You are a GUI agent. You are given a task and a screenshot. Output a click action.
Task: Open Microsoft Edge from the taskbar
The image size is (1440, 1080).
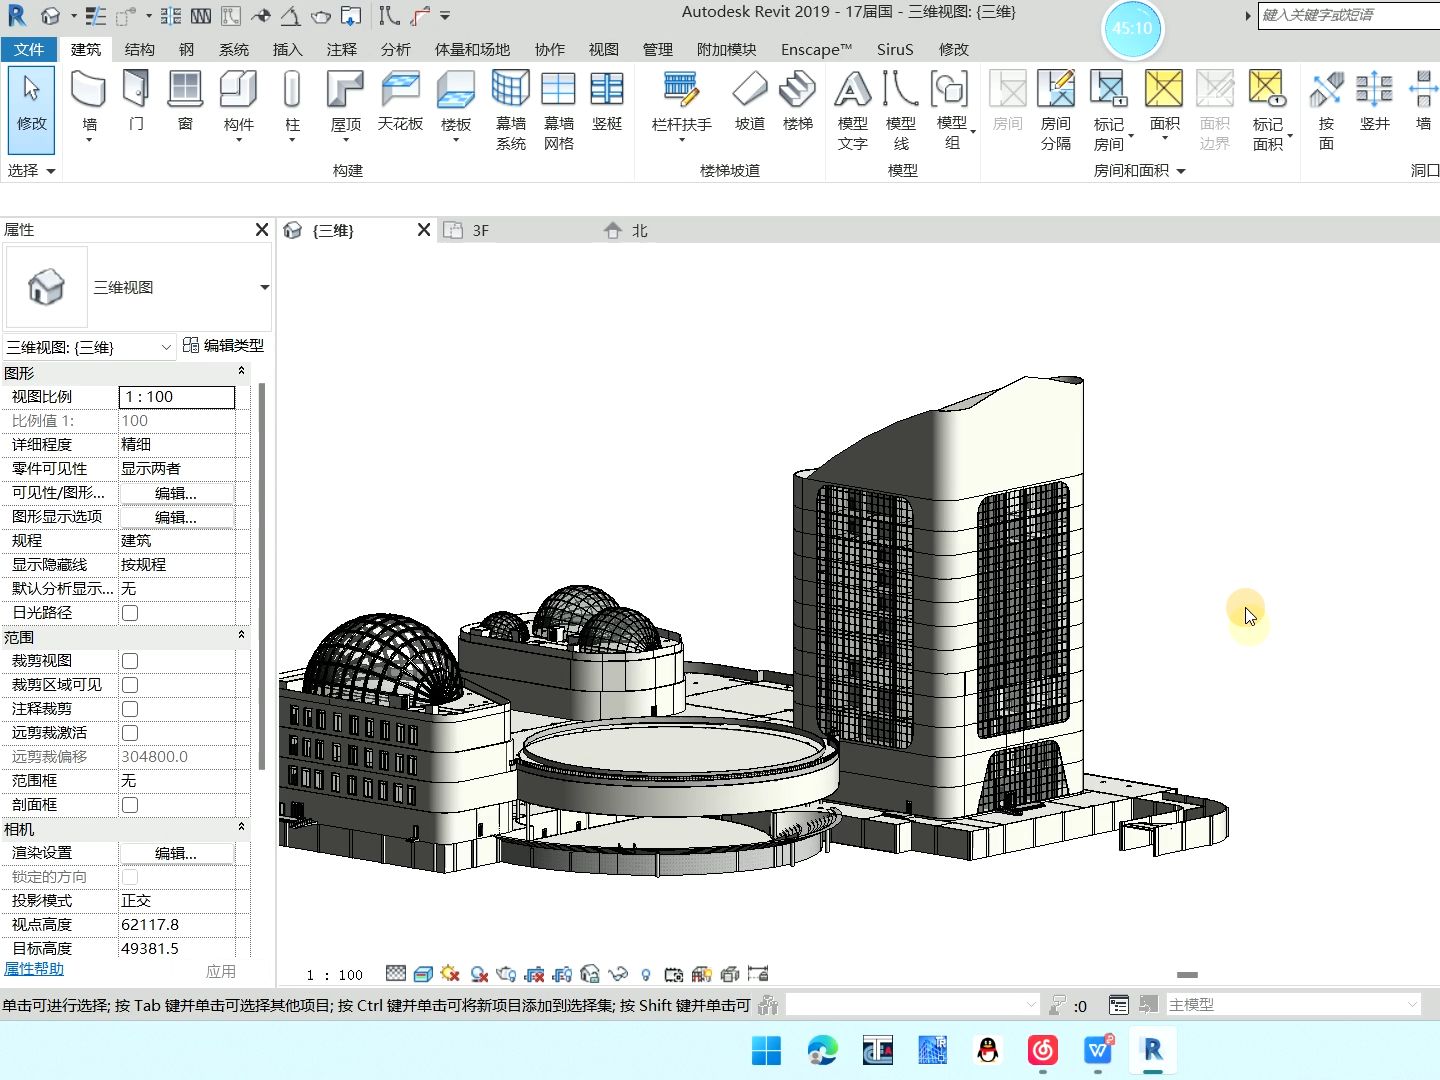822,1050
